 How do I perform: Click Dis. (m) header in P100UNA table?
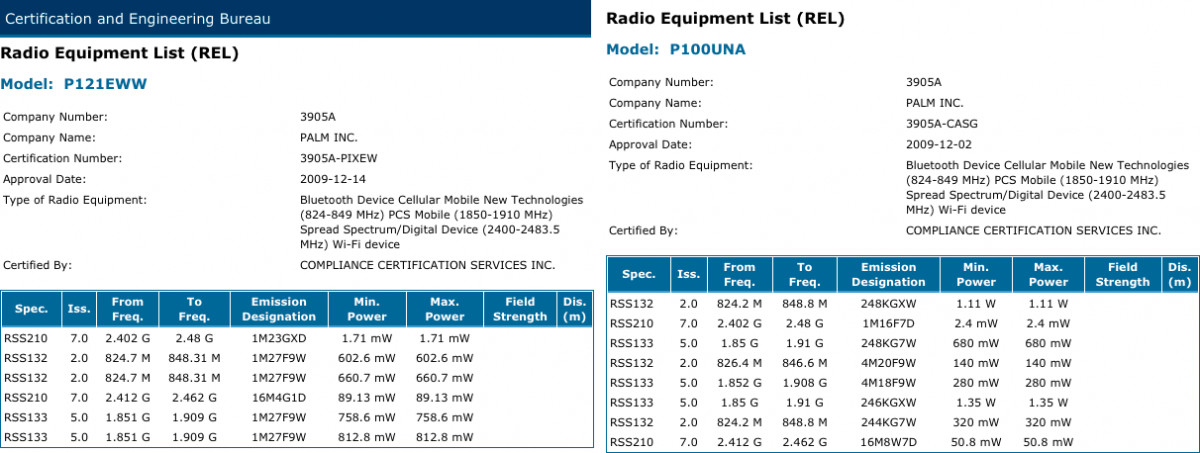1178,274
